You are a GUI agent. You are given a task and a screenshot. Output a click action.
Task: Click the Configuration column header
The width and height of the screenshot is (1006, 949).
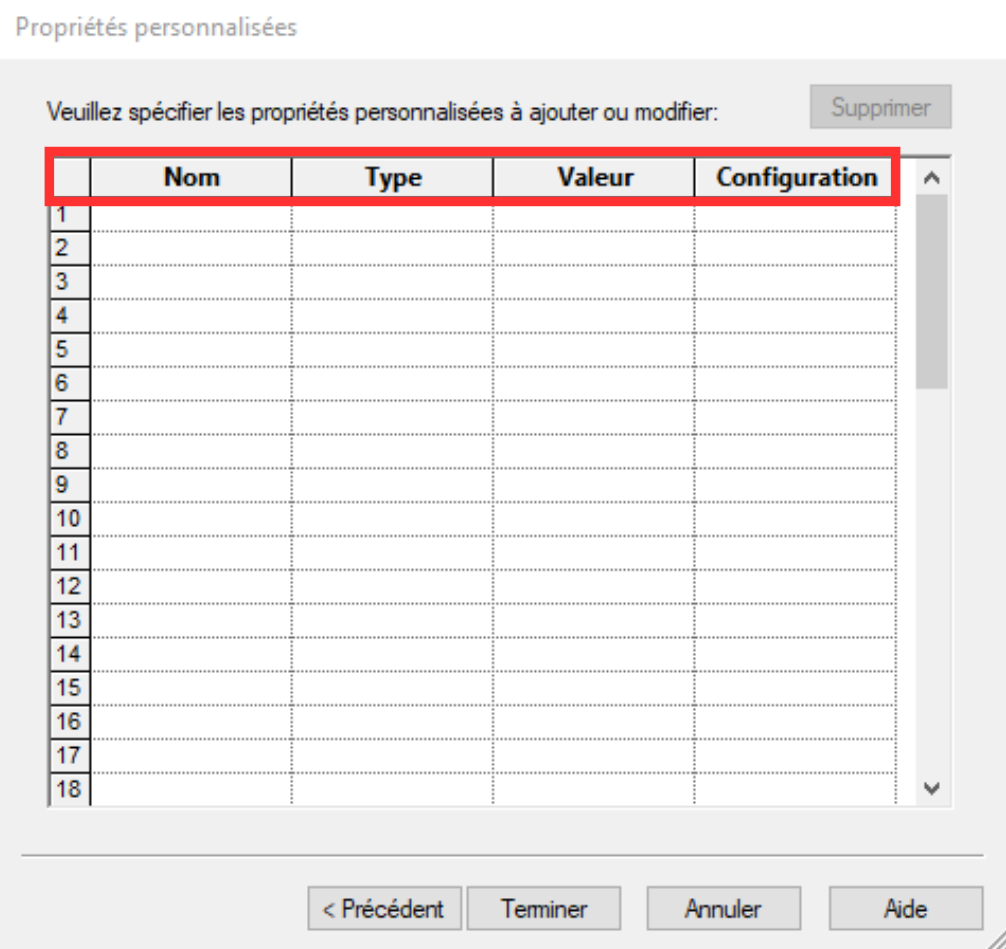[796, 178]
